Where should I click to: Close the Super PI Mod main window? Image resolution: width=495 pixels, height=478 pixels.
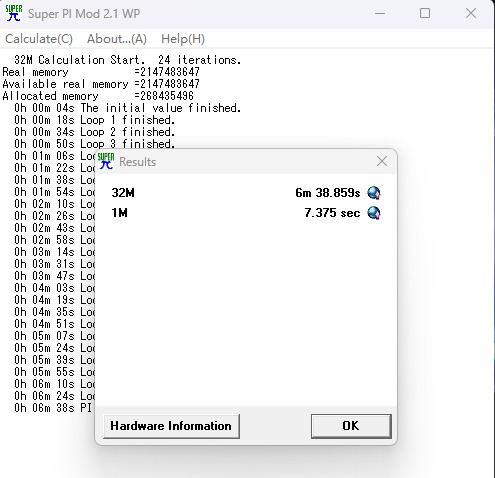(x=471, y=13)
